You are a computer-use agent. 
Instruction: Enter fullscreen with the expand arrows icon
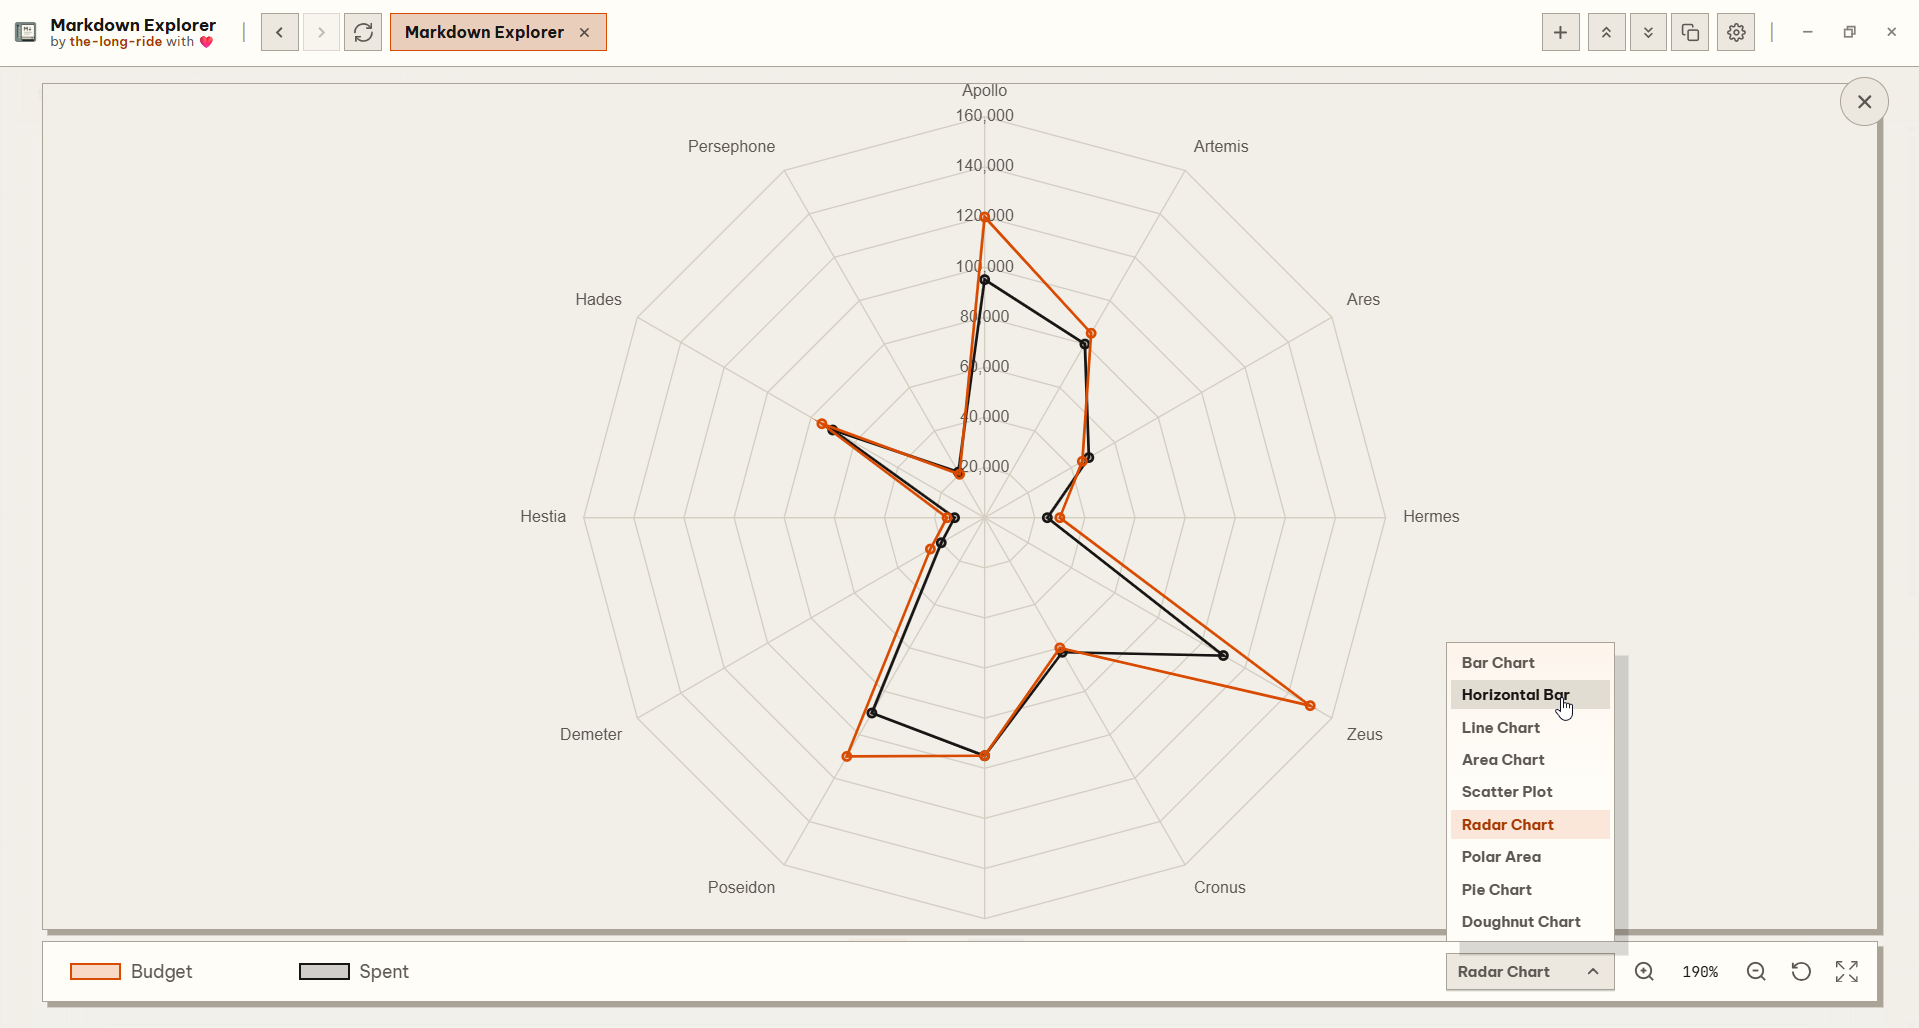1847,971
